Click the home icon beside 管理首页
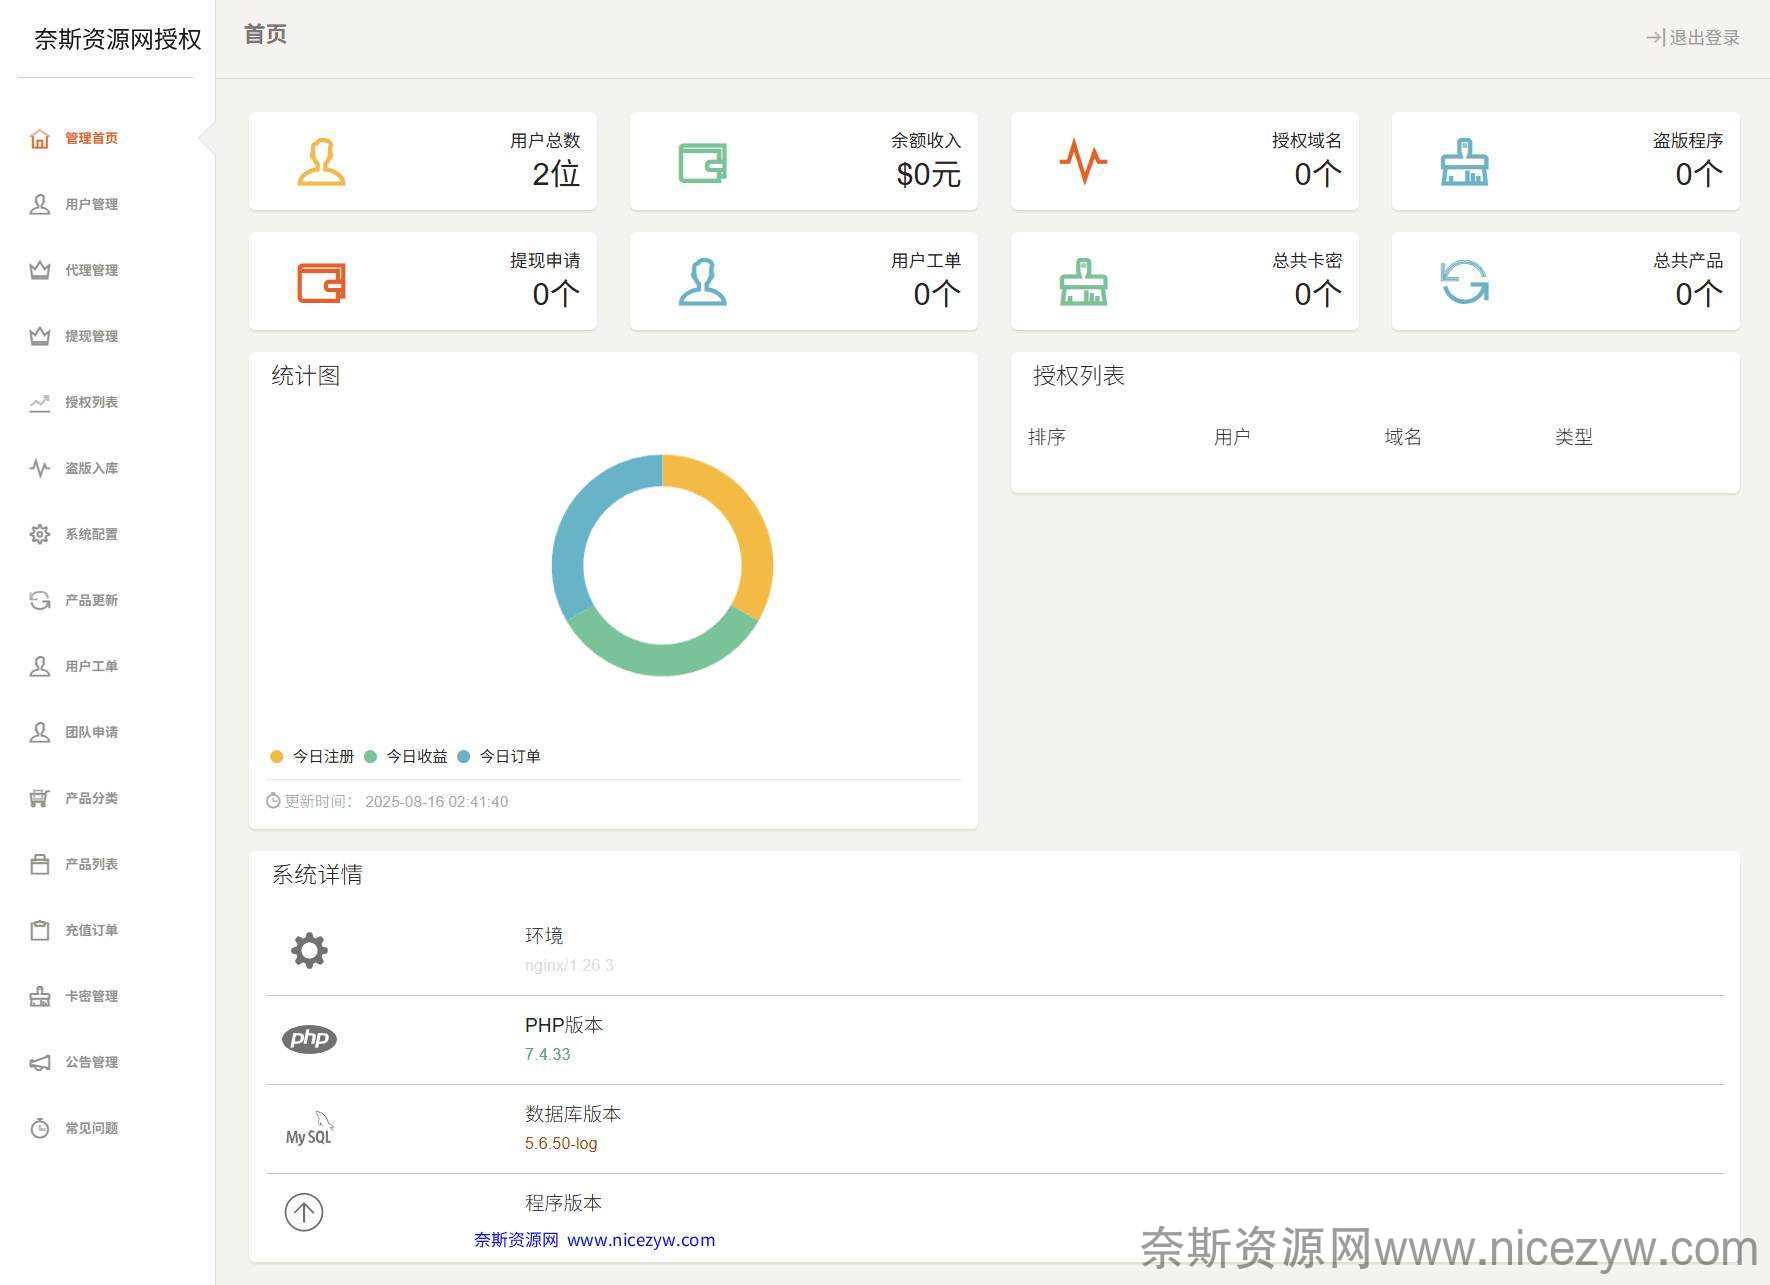This screenshot has height=1285, width=1770. [40, 138]
